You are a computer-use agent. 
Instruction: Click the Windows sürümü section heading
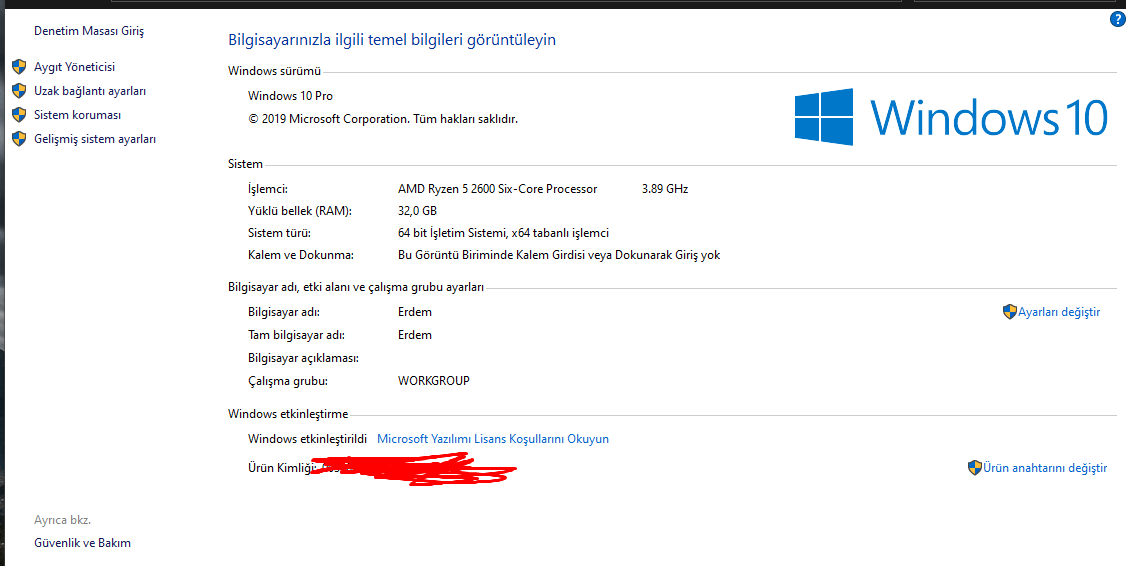coord(274,70)
